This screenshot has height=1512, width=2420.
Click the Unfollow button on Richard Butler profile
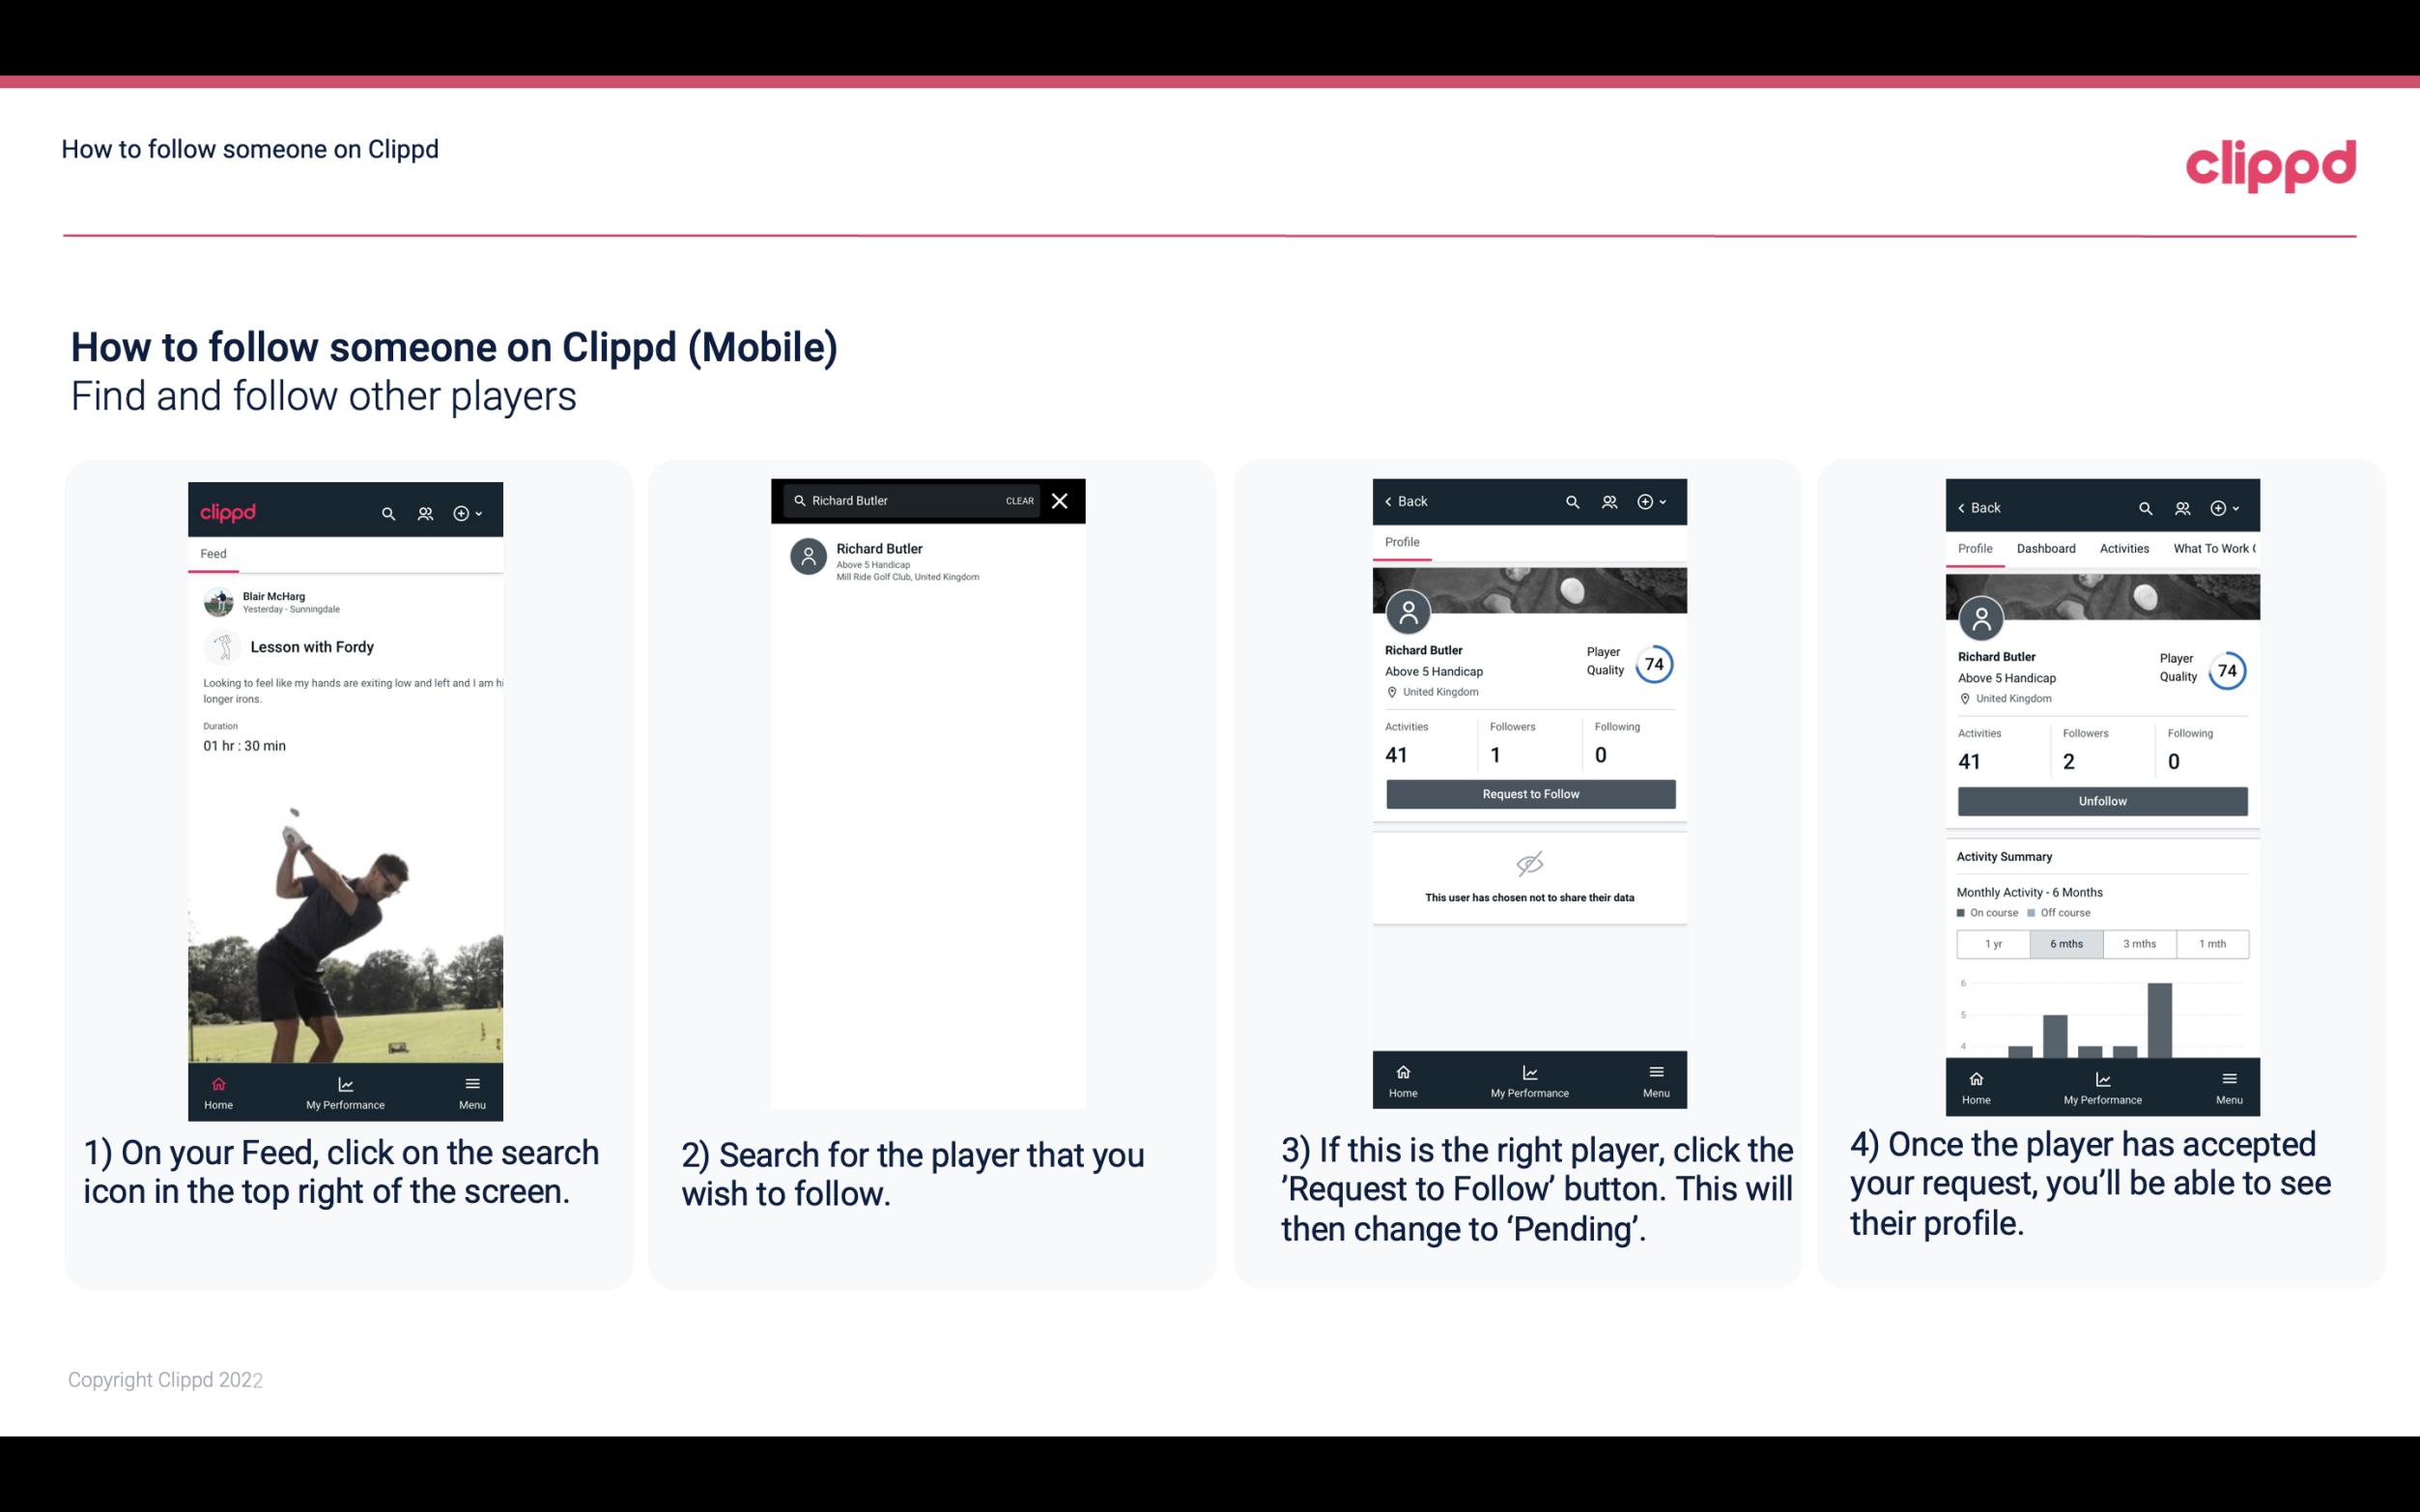(2101, 800)
